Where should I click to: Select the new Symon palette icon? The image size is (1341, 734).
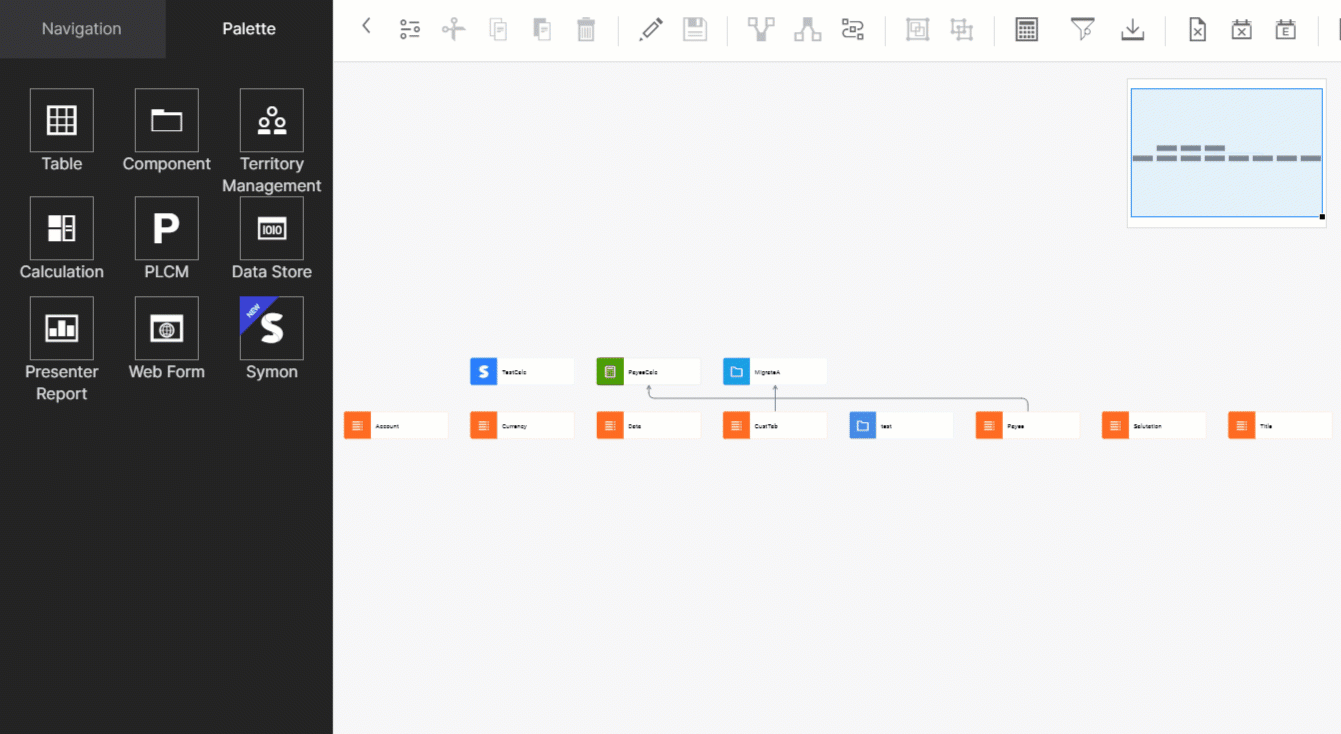pyautogui.click(x=271, y=328)
